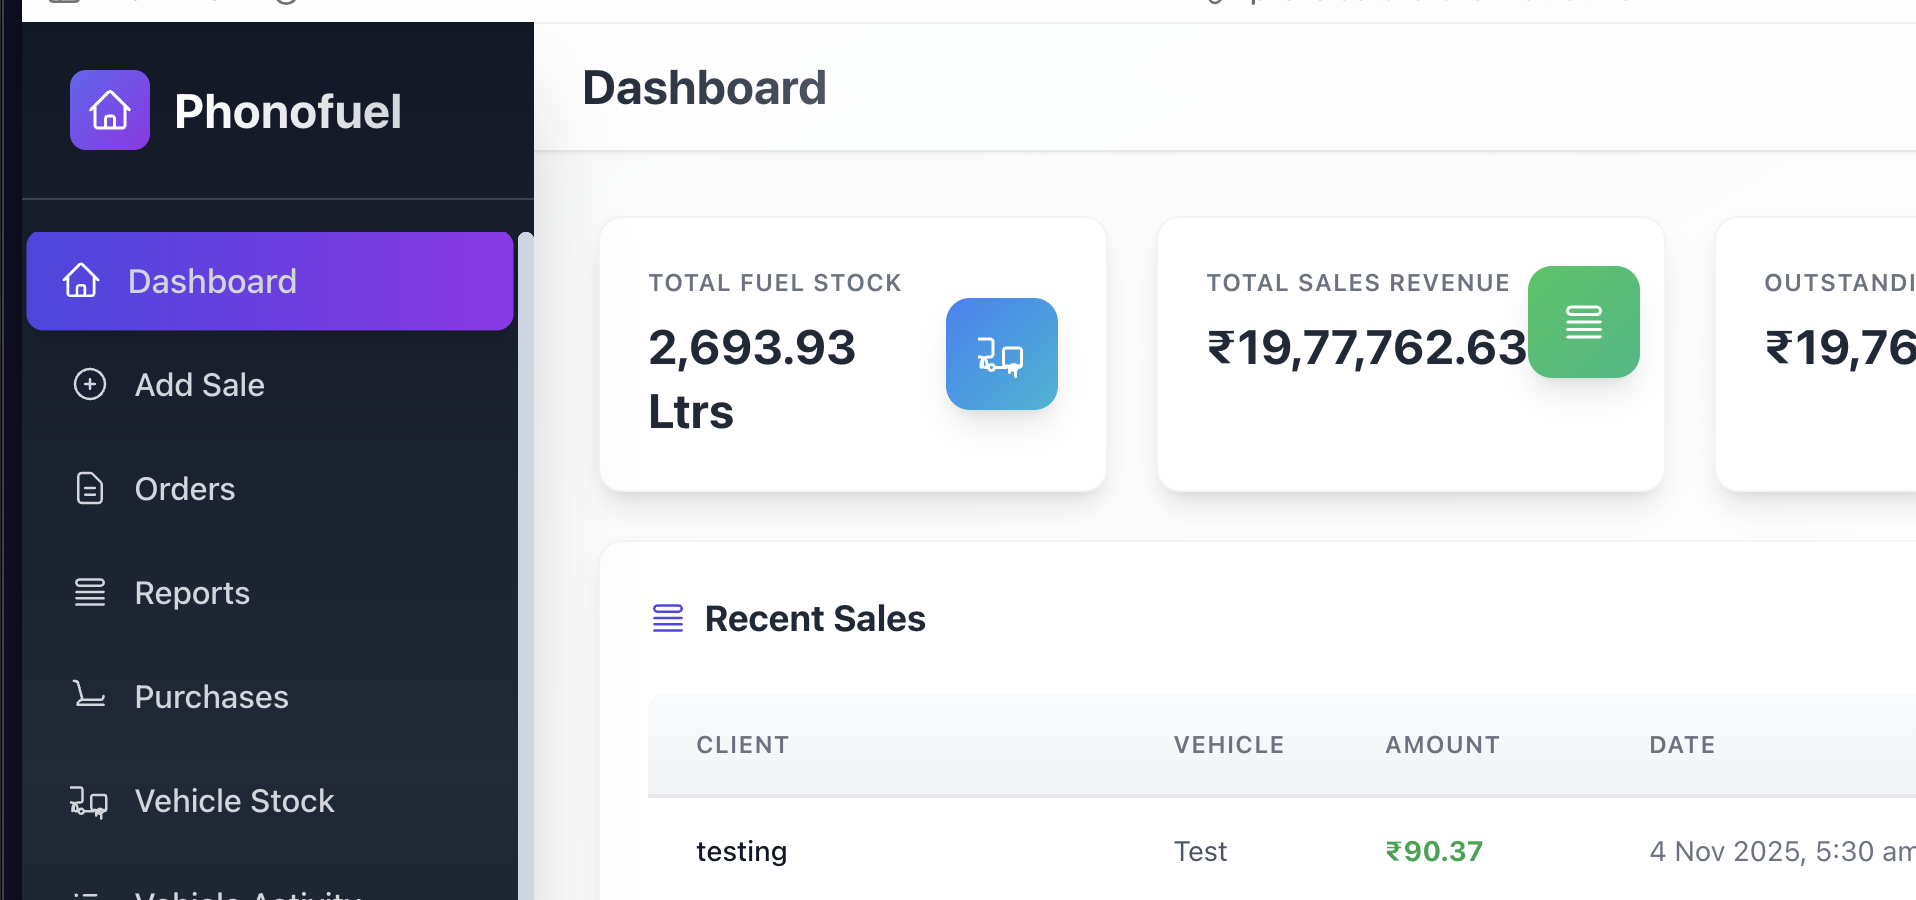1916x900 pixels.
Task: Click the truck icon beside Vehicle Stock
Action: pos(89,801)
